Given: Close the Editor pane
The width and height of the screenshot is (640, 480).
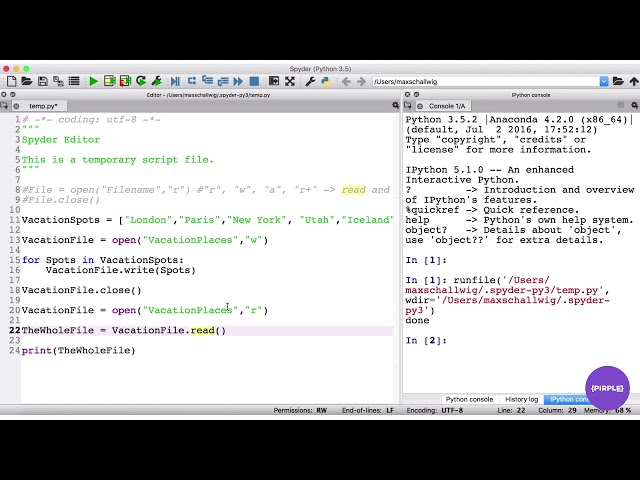Looking at the screenshot, I should click(4, 94).
